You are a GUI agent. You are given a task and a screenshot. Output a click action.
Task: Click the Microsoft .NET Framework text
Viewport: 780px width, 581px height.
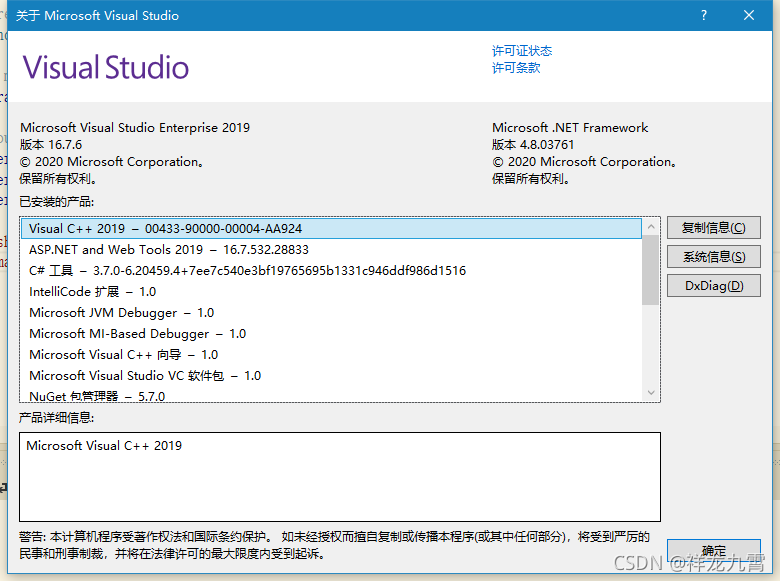[x=570, y=128]
